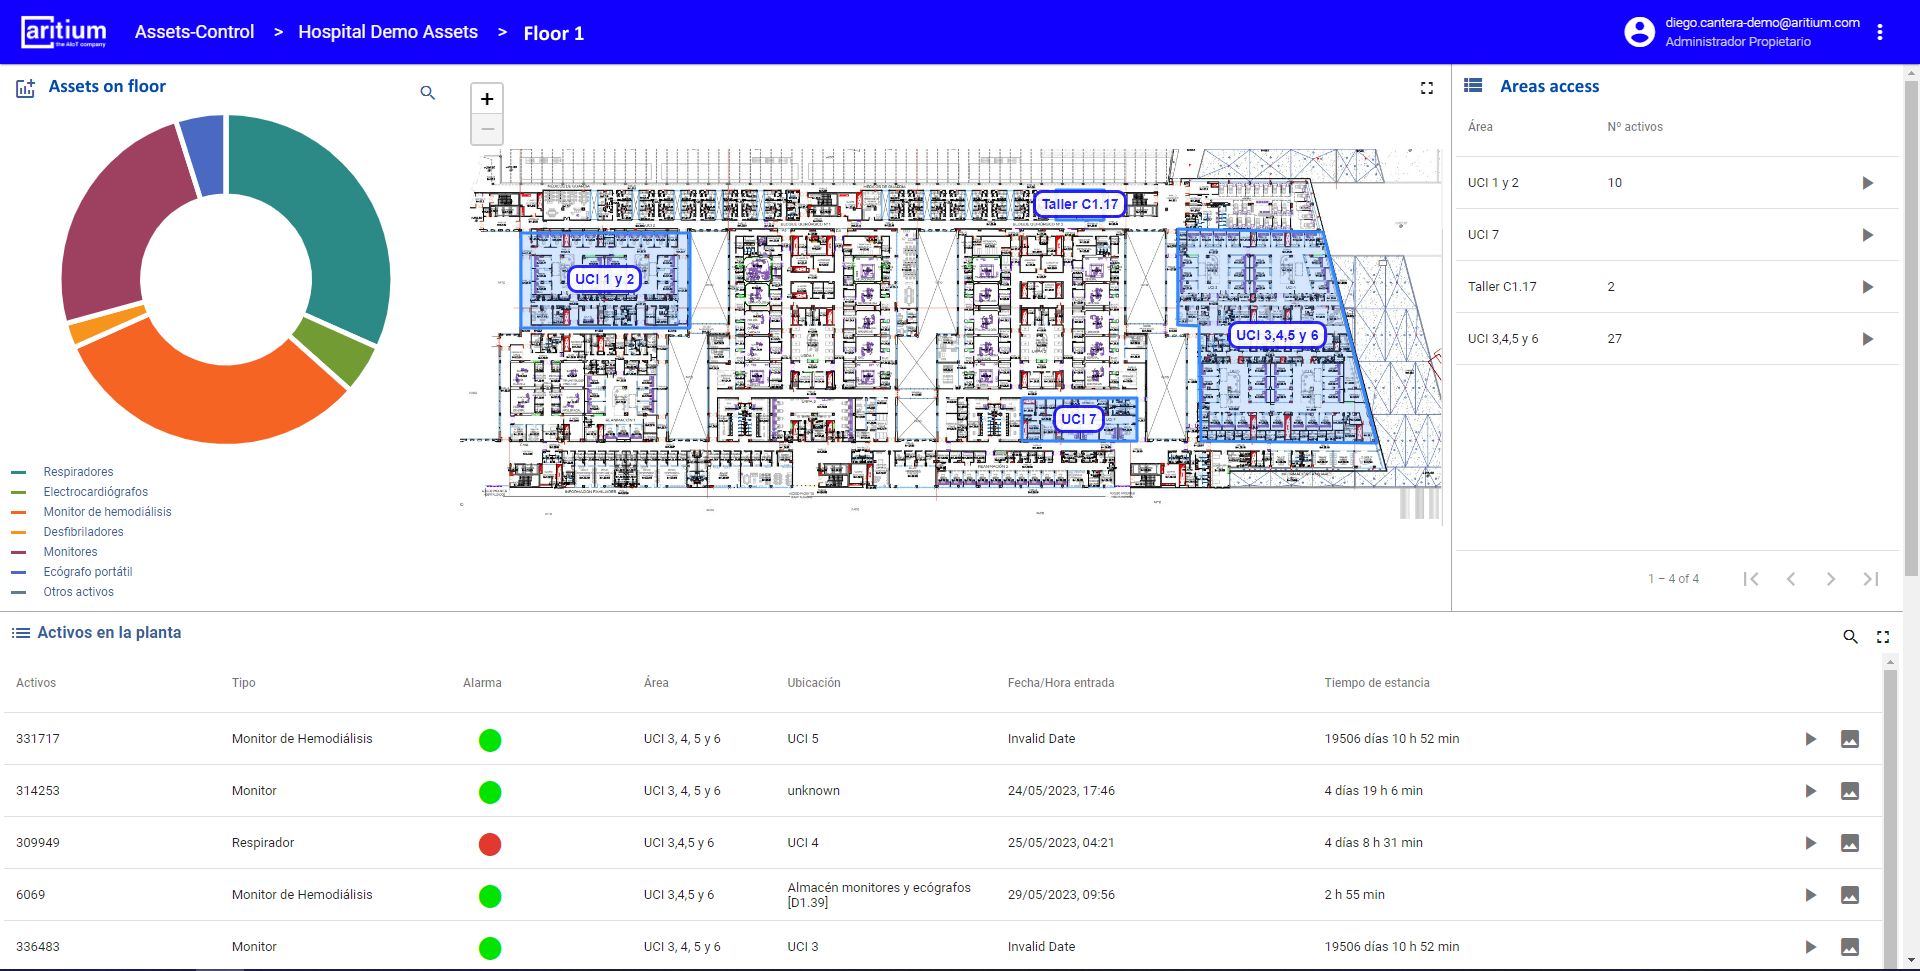
Task: Maximize the Activos en la planta table
Action: coord(1883,637)
